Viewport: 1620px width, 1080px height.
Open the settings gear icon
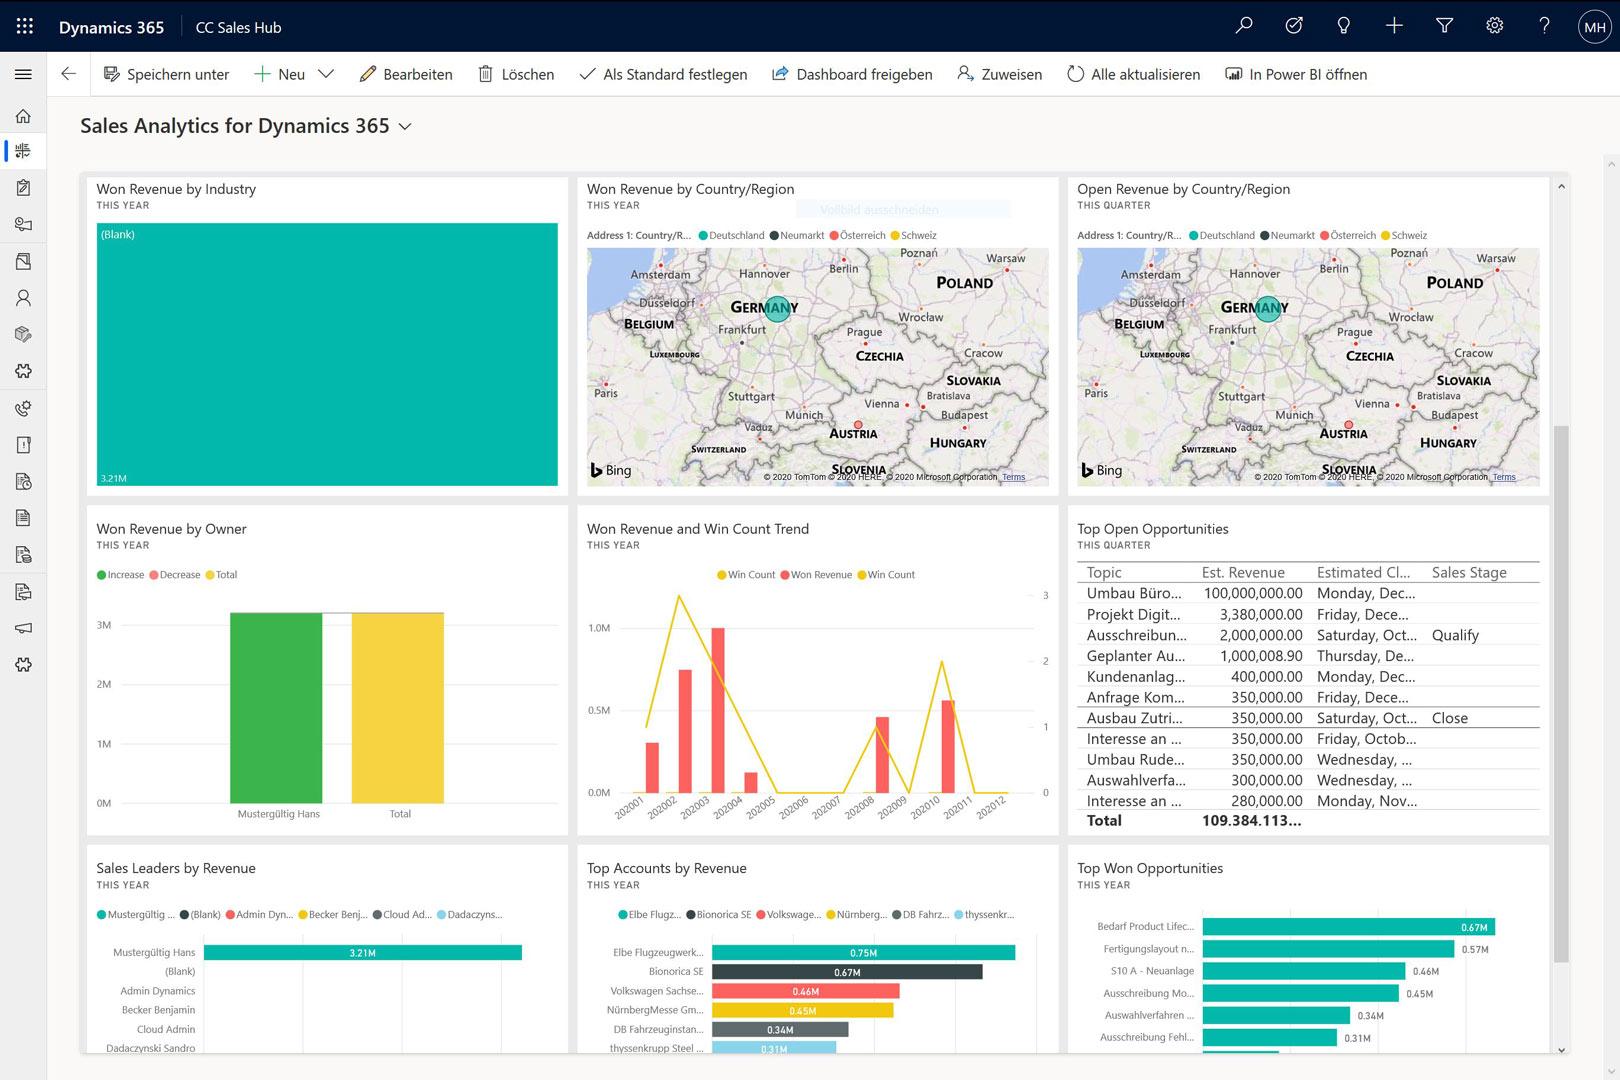tap(1494, 26)
